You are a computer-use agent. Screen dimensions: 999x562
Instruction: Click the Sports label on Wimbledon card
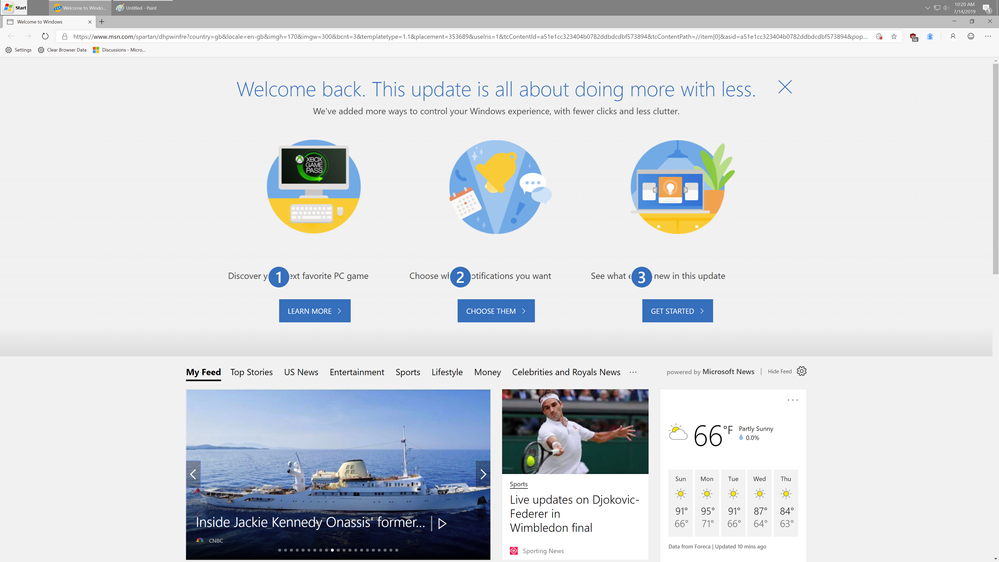click(519, 484)
